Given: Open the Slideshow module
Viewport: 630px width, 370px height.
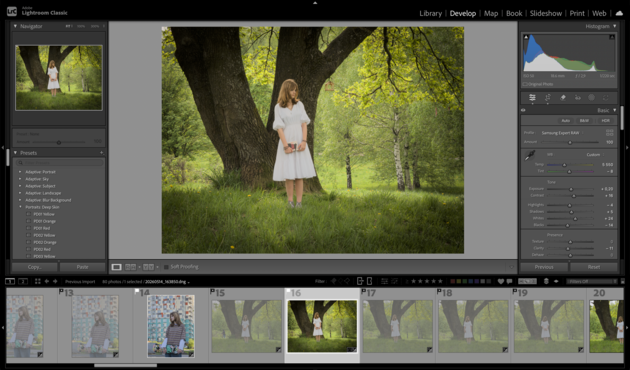Looking at the screenshot, I should tap(546, 13).
